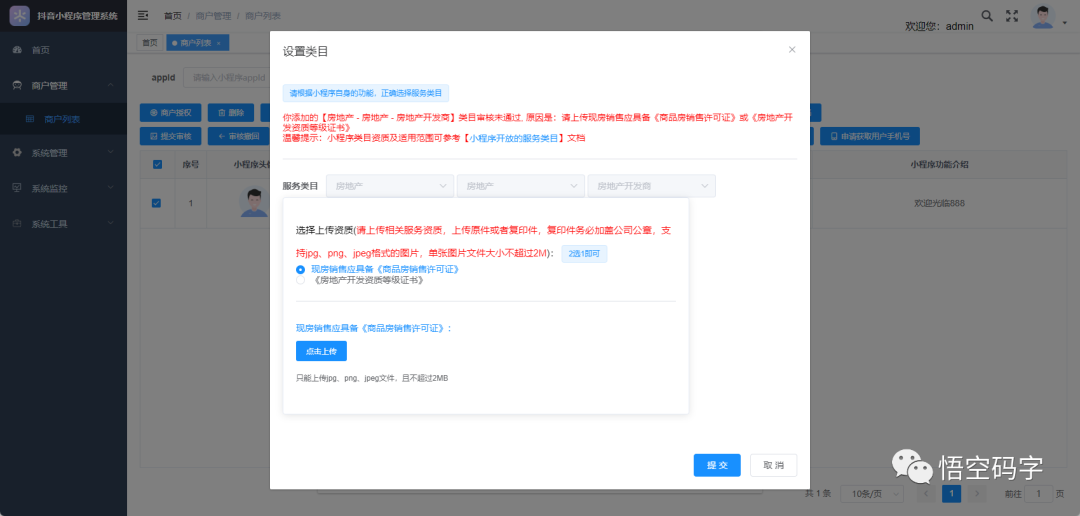Screen dimensions: 1080x516
Task: Expand the 系统工具 menu chevron
Action: [x=111, y=223]
